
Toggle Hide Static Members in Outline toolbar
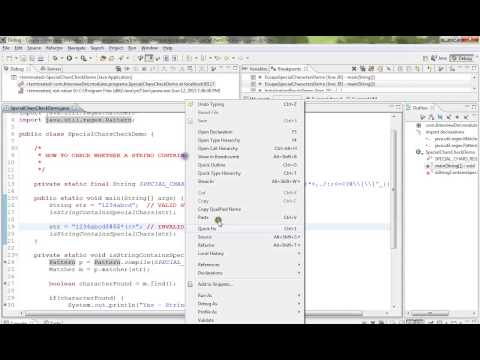tap(449, 117)
